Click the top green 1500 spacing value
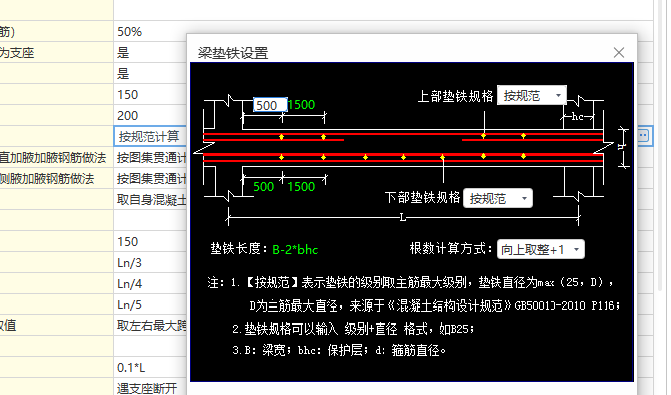Image resolution: width=671 pixels, height=395 pixels. coord(301,105)
